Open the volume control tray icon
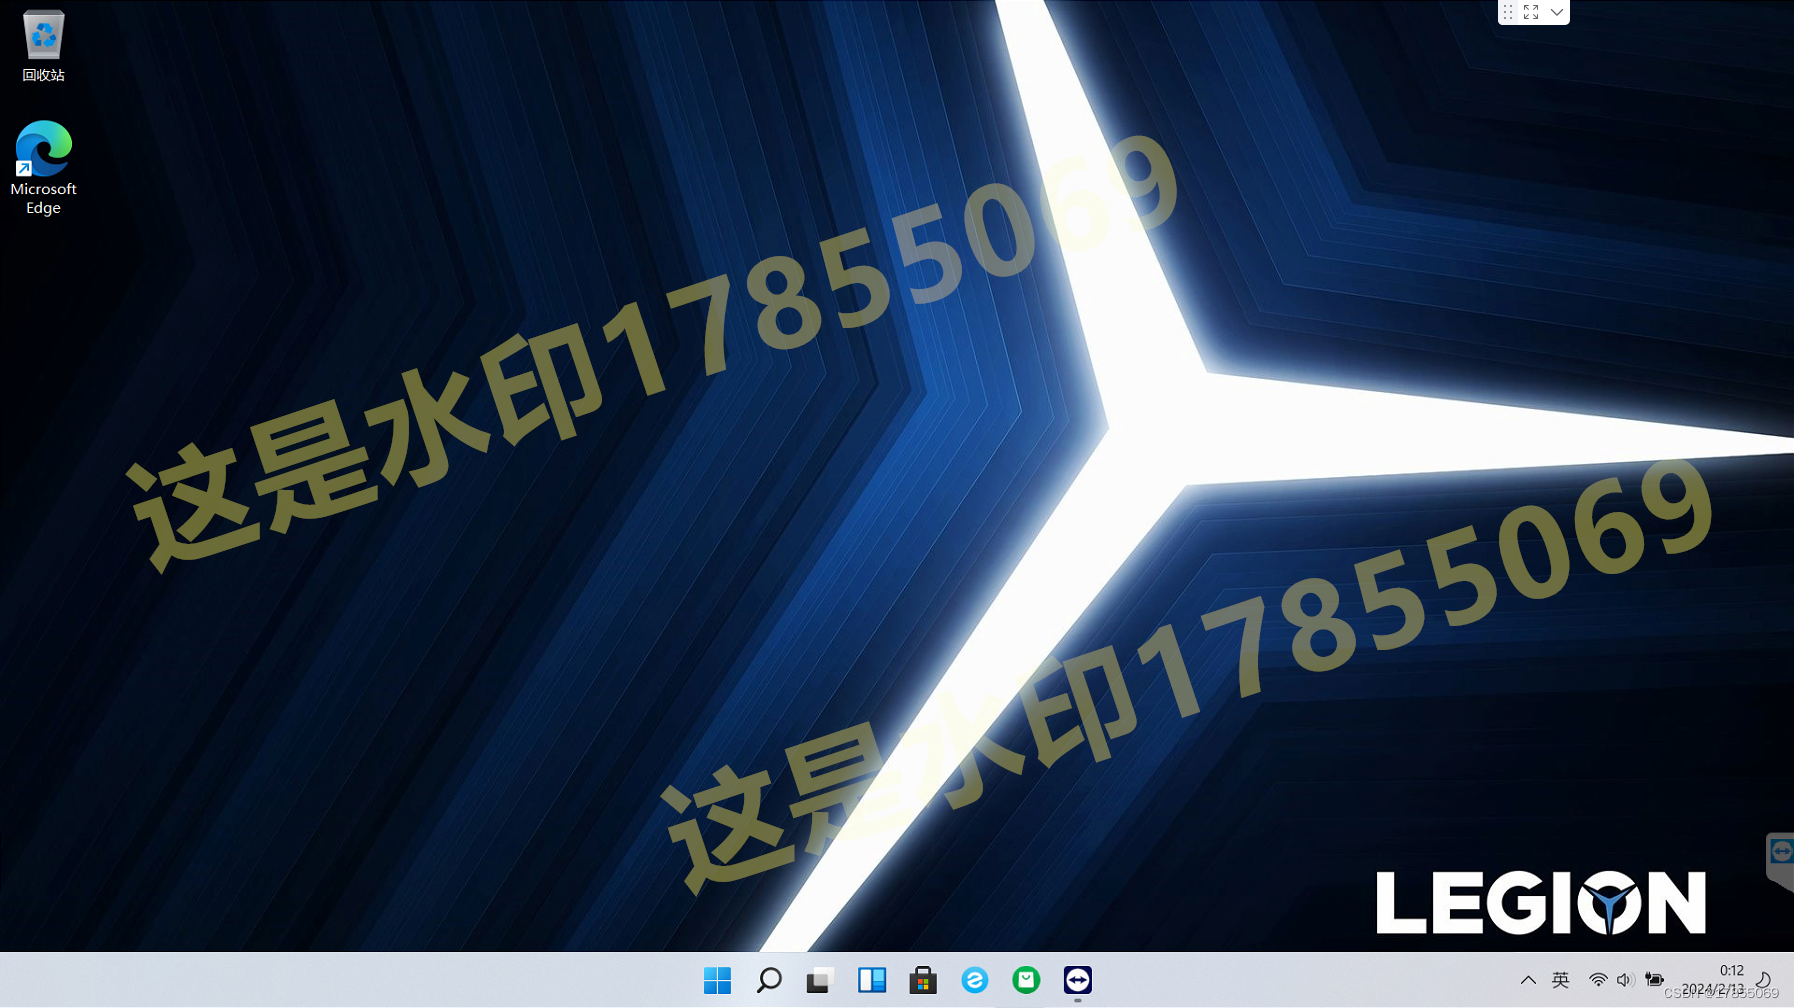1794x1008 pixels. point(1625,980)
